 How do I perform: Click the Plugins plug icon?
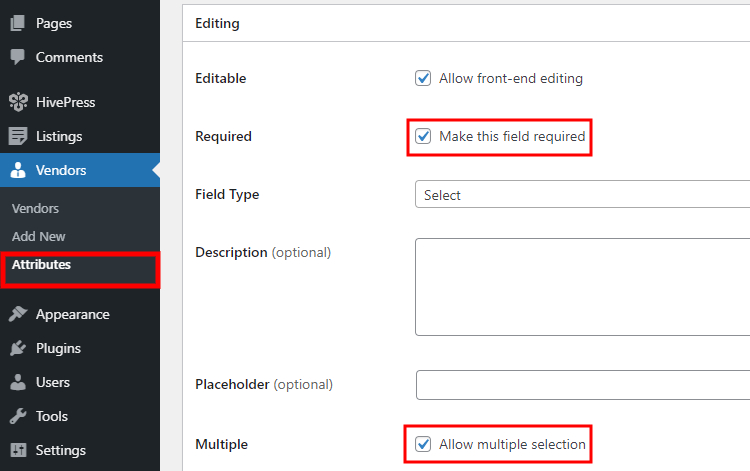click(18, 348)
